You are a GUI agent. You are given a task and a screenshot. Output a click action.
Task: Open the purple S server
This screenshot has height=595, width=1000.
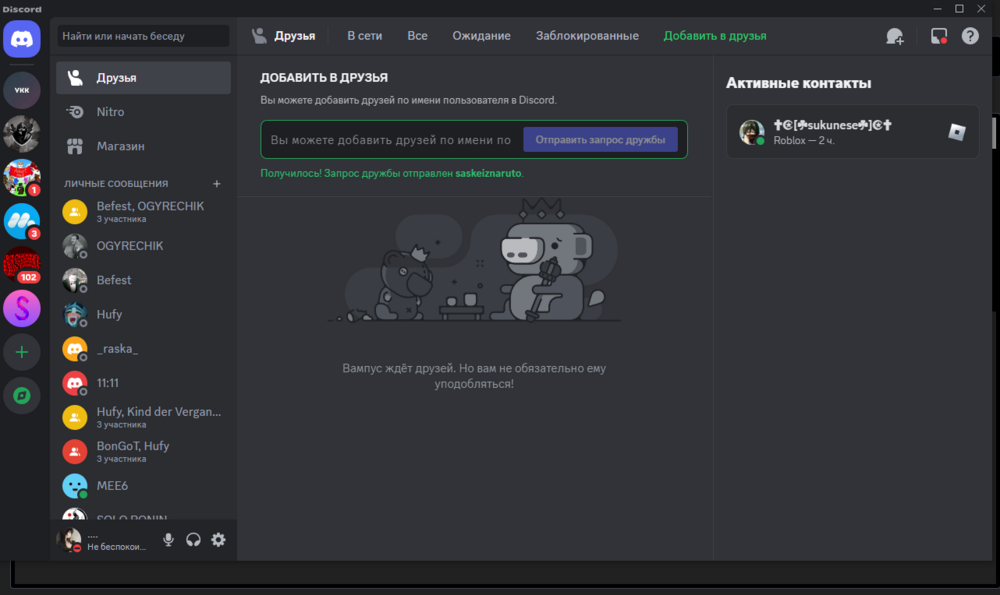[22, 309]
